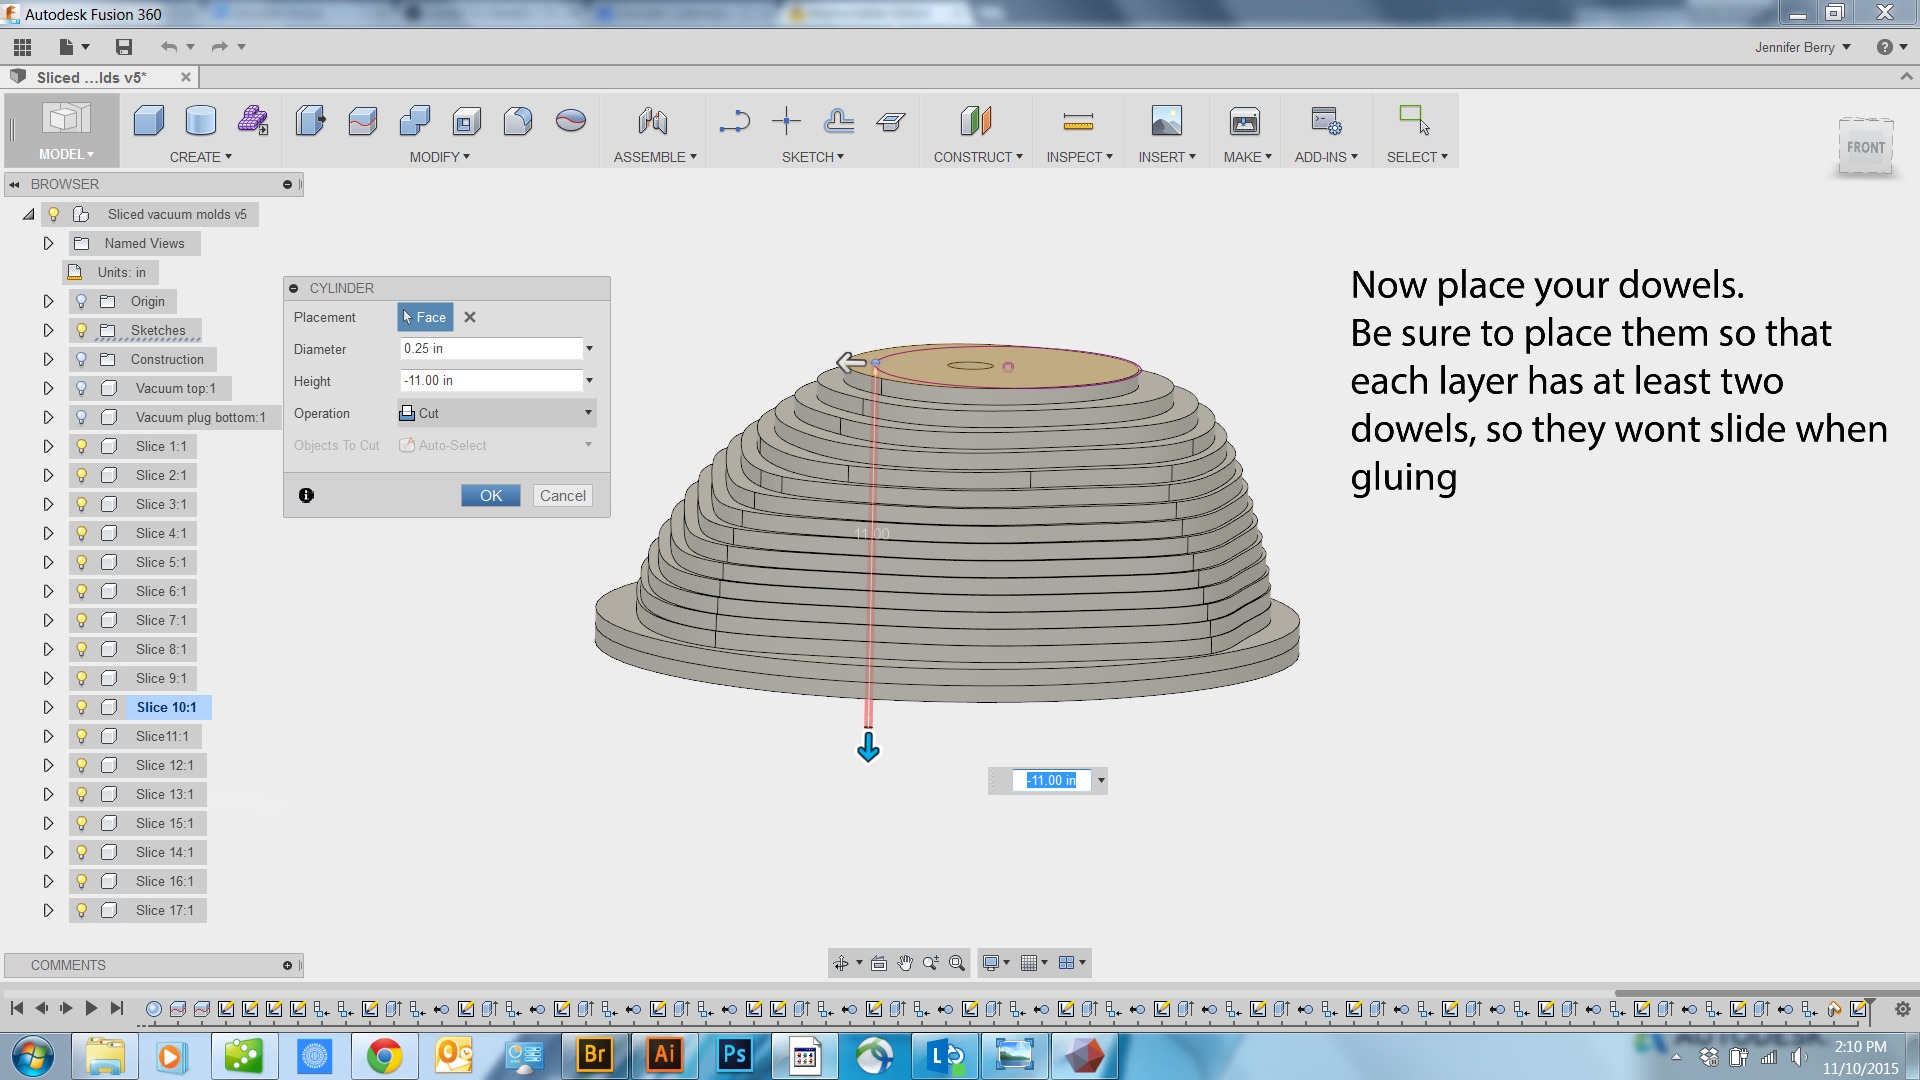The image size is (1920, 1080).
Task: Expand the Named Views folder
Action: [48, 243]
